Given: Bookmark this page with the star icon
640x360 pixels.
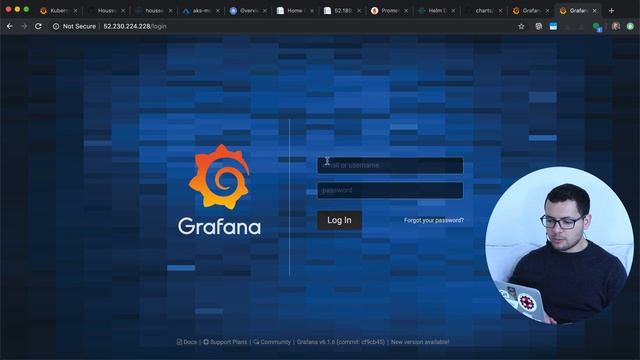Looking at the screenshot, I should pos(521,27).
